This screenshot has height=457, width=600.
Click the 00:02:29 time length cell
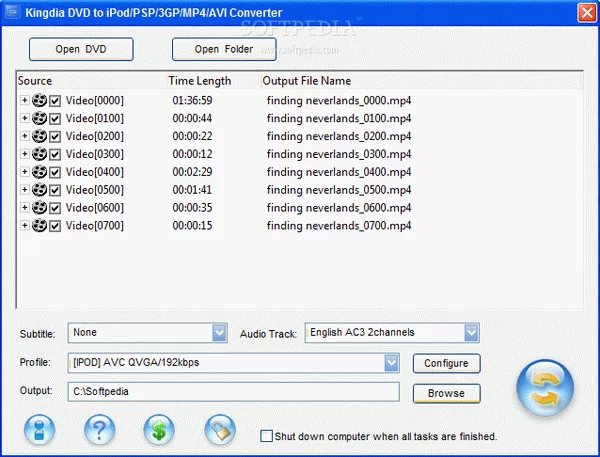pyautogui.click(x=192, y=172)
